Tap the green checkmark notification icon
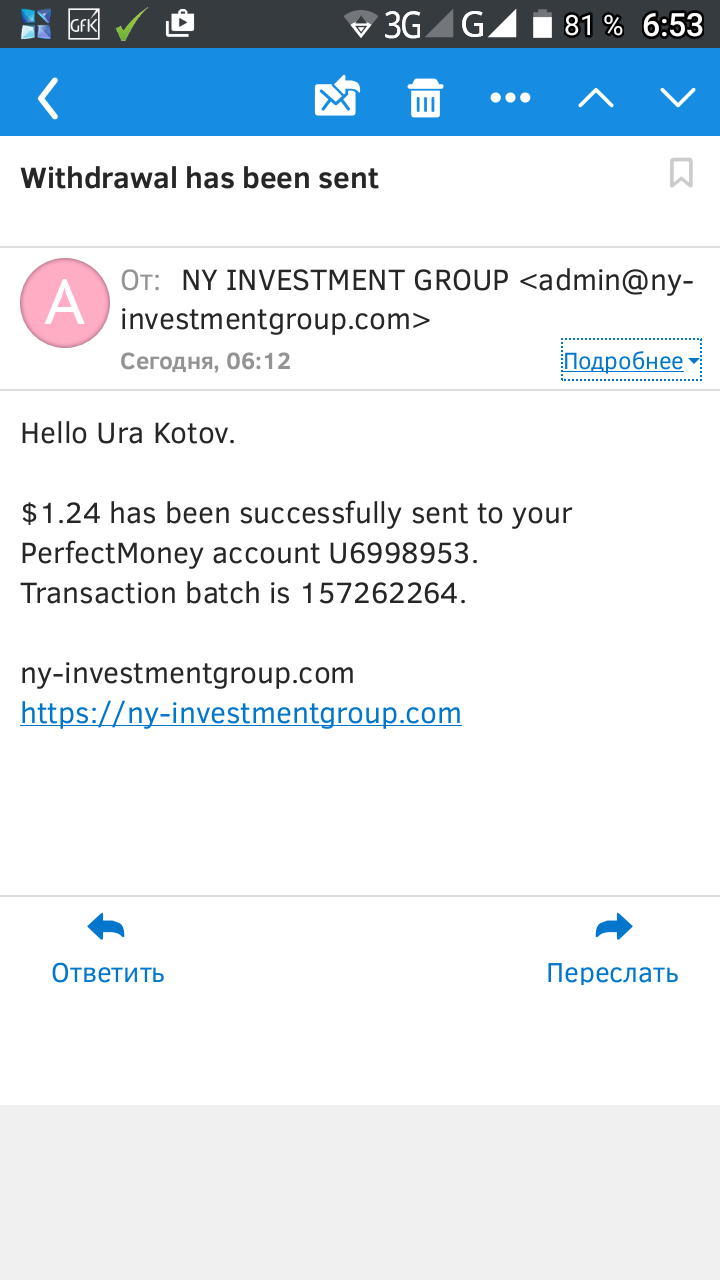The width and height of the screenshot is (720, 1280). tap(131, 24)
